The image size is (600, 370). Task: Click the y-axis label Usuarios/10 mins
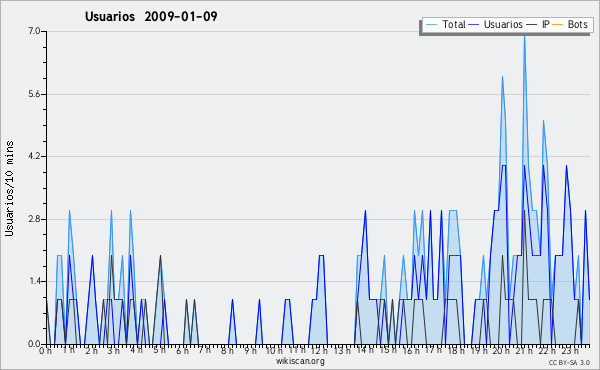[x=9, y=189]
